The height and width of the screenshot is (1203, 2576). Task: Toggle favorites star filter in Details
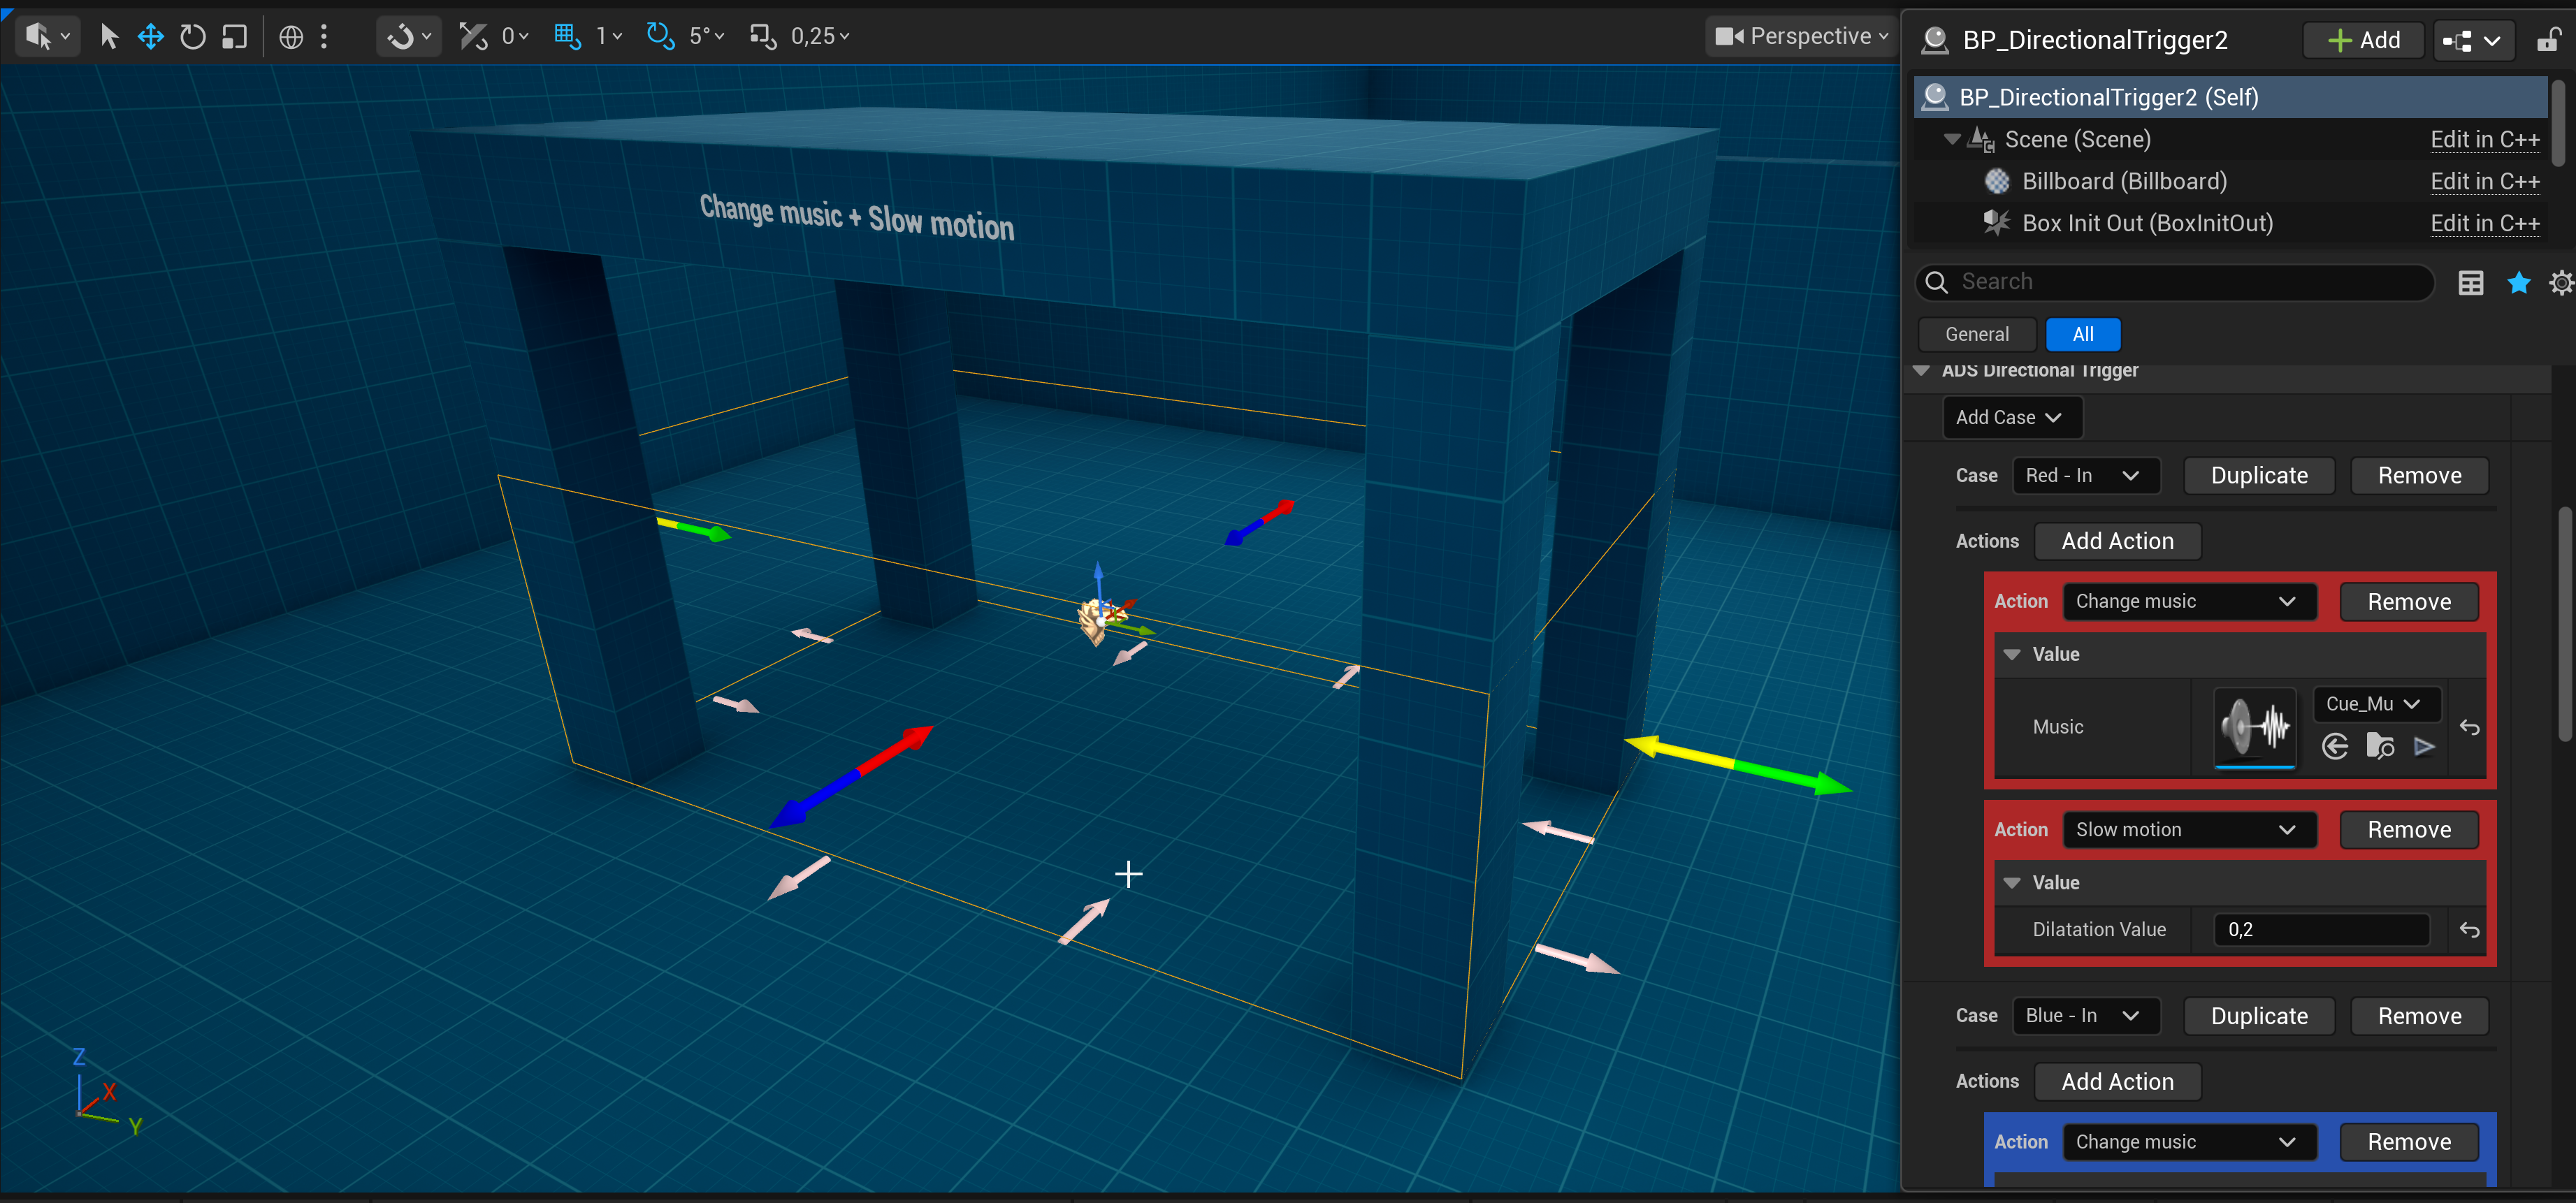coord(2518,283)
